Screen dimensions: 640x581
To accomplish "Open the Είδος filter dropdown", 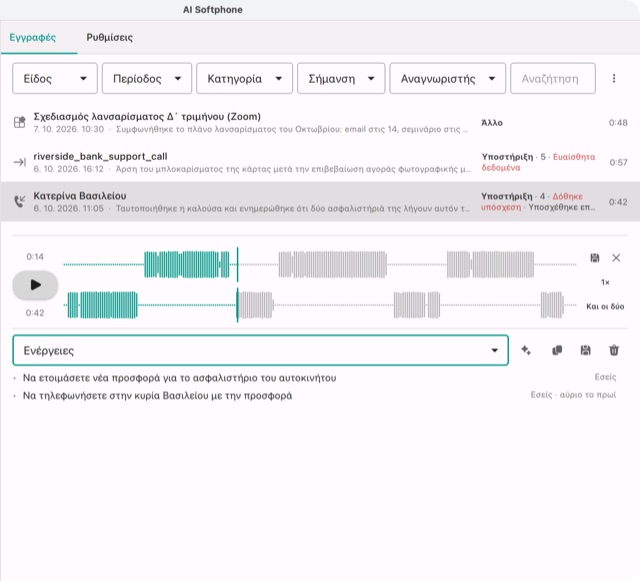I will (55, 78).
